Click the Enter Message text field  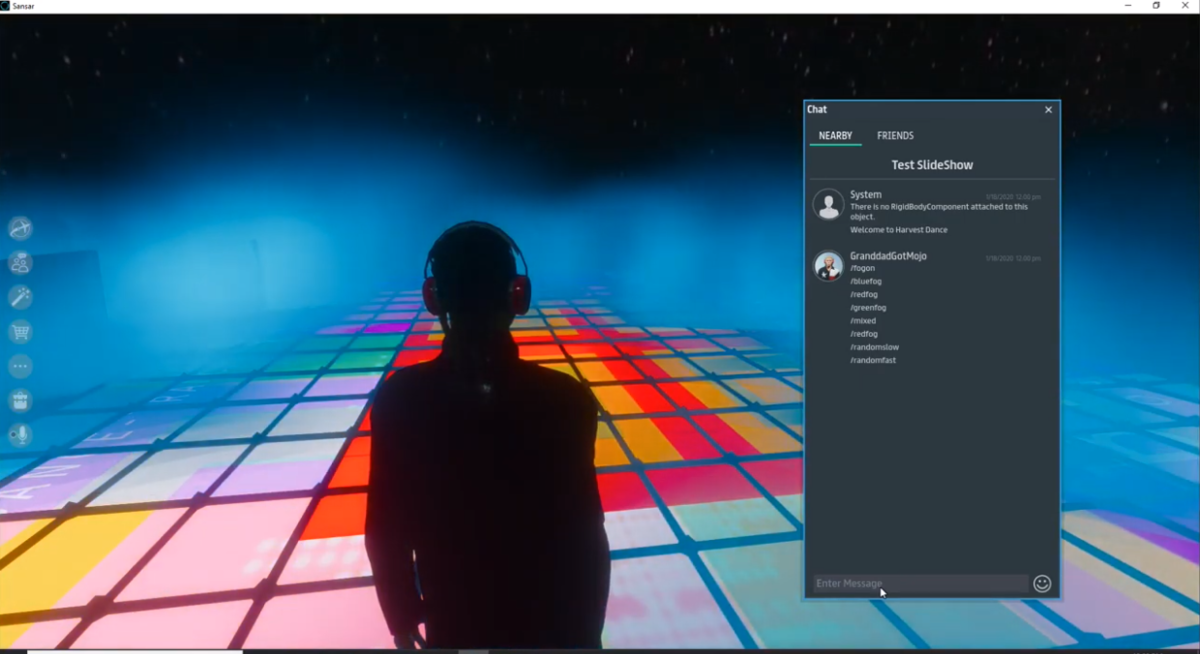pos(919,583)
